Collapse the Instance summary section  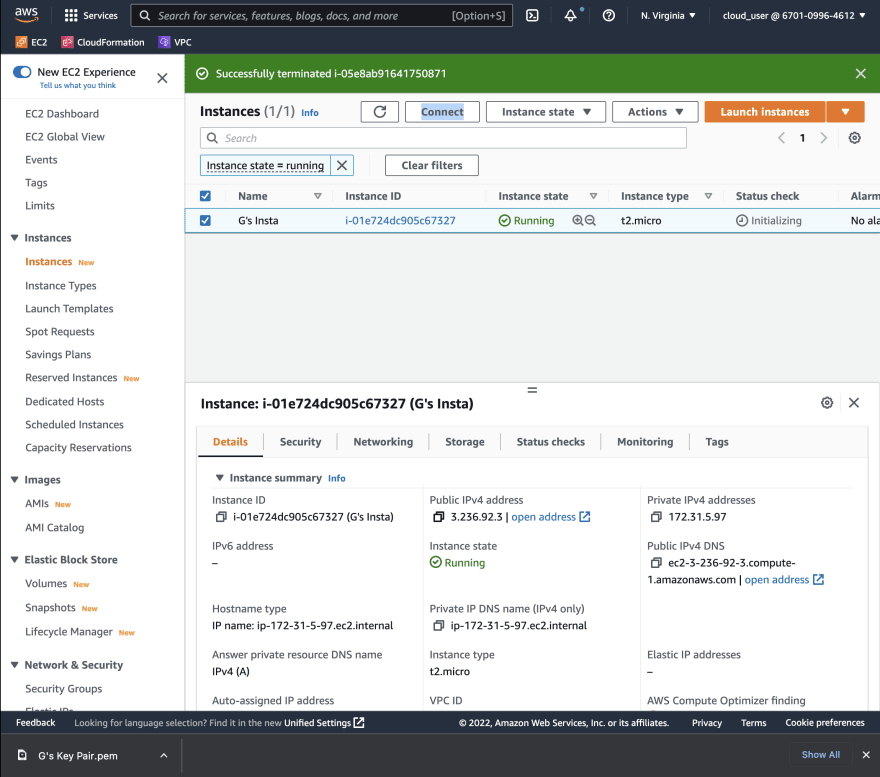[219, 478]
